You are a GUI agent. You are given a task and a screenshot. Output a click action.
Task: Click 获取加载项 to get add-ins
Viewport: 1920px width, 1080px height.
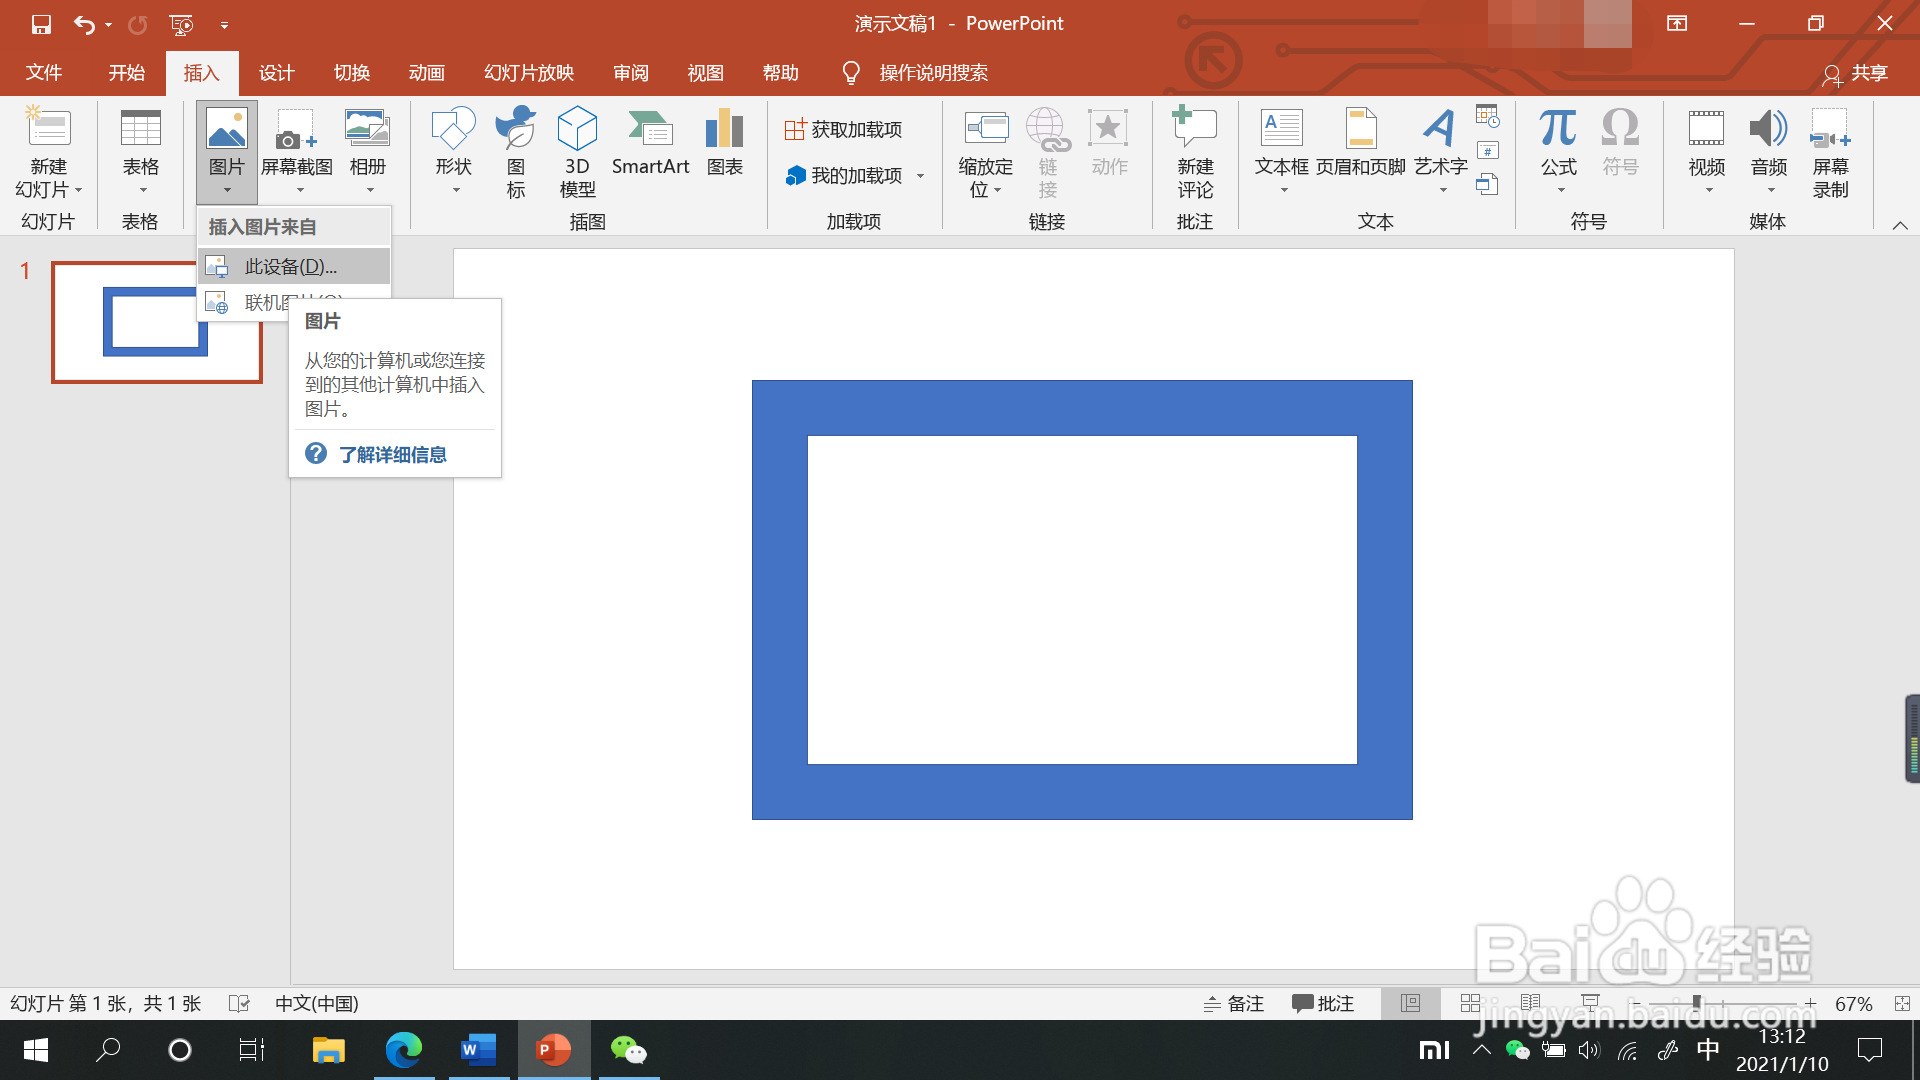pyautogui.click(x=843, y=129)
